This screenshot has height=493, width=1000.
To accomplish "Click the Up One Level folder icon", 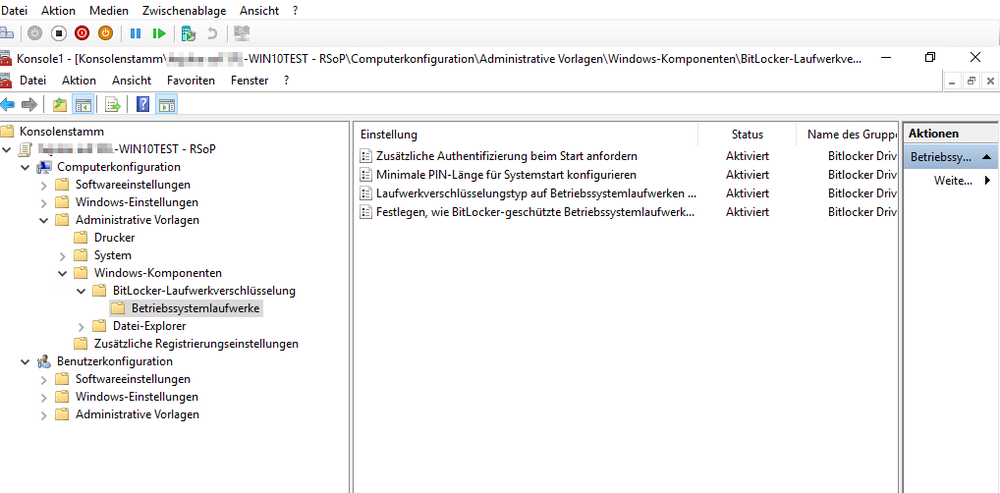I will 60,104.
